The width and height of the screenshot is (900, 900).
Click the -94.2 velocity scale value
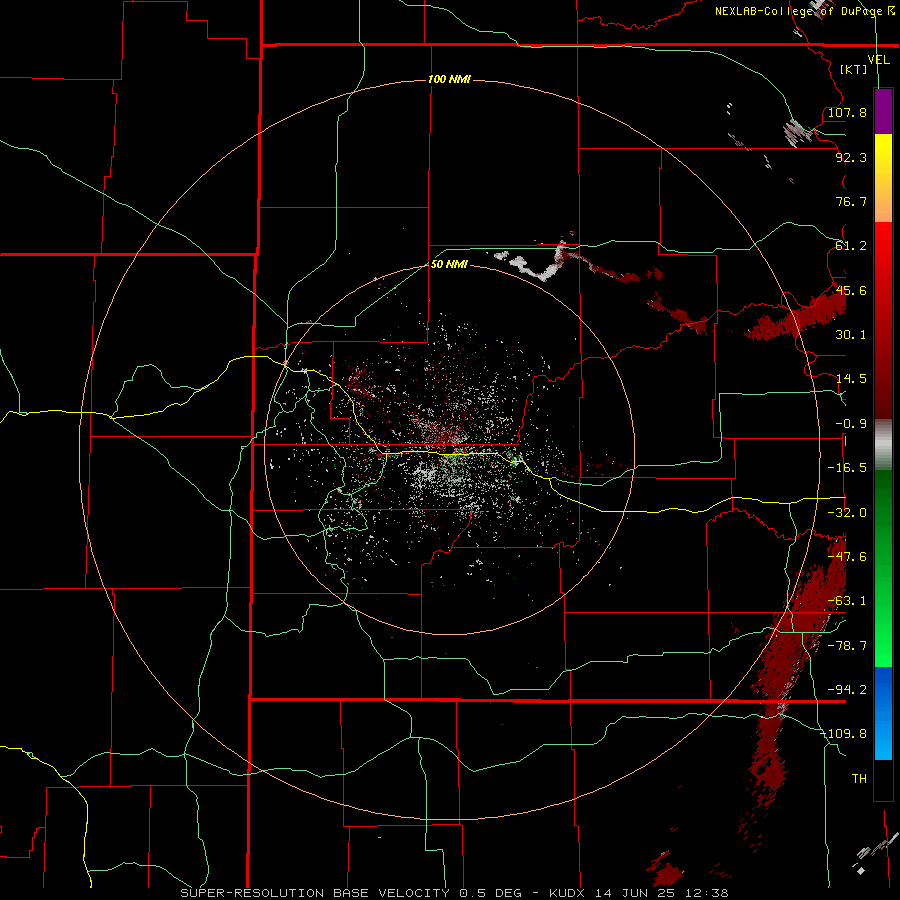[x=847, y=690]
